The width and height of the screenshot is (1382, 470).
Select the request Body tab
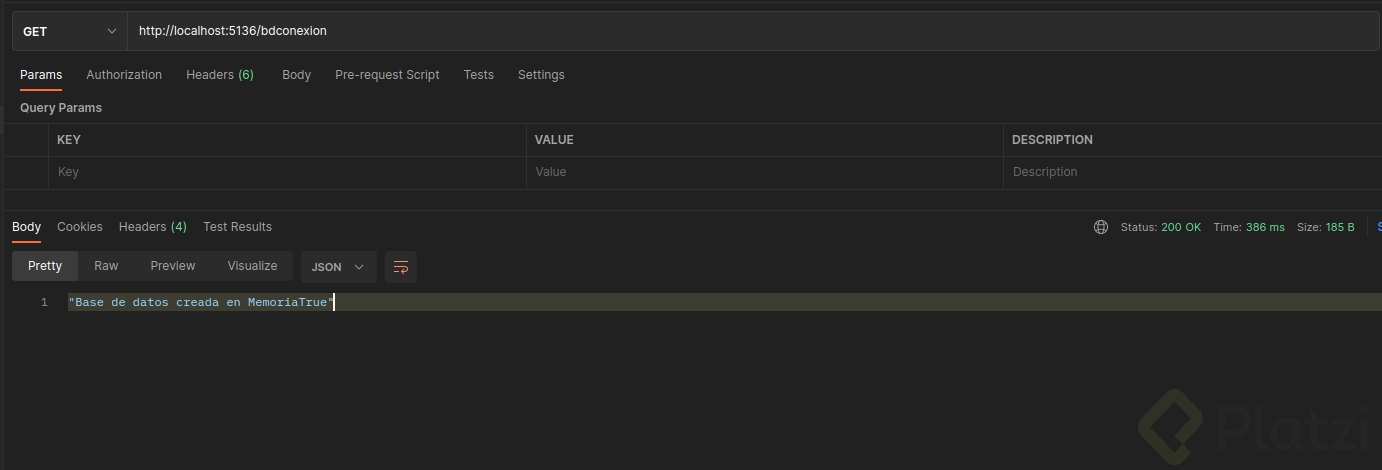(x=296, y=75)
